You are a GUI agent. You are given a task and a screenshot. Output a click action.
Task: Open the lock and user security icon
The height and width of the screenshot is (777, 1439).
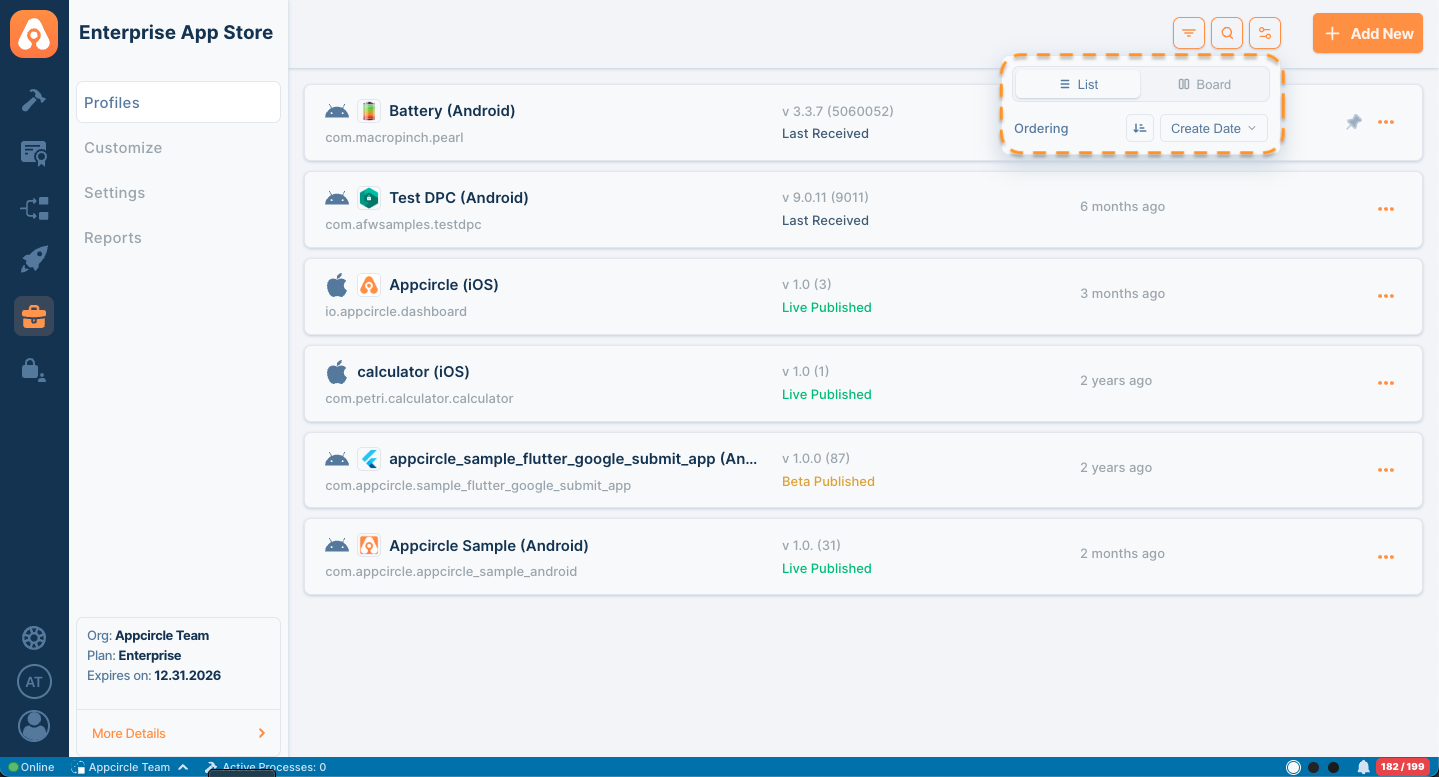click(34, 369)
